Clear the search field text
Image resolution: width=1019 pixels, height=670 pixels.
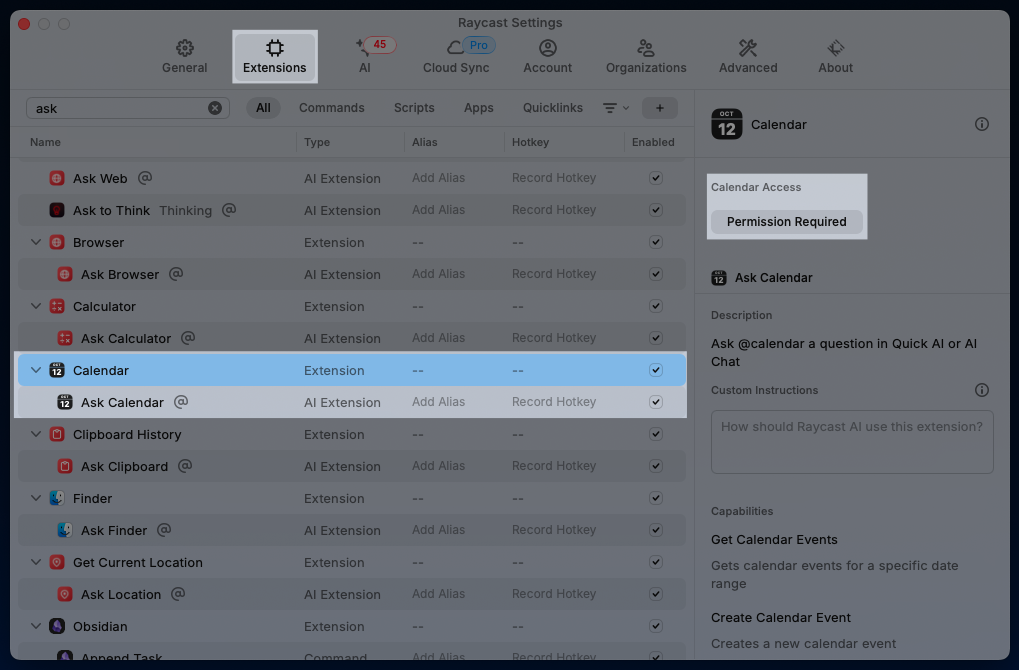point(214,109)
